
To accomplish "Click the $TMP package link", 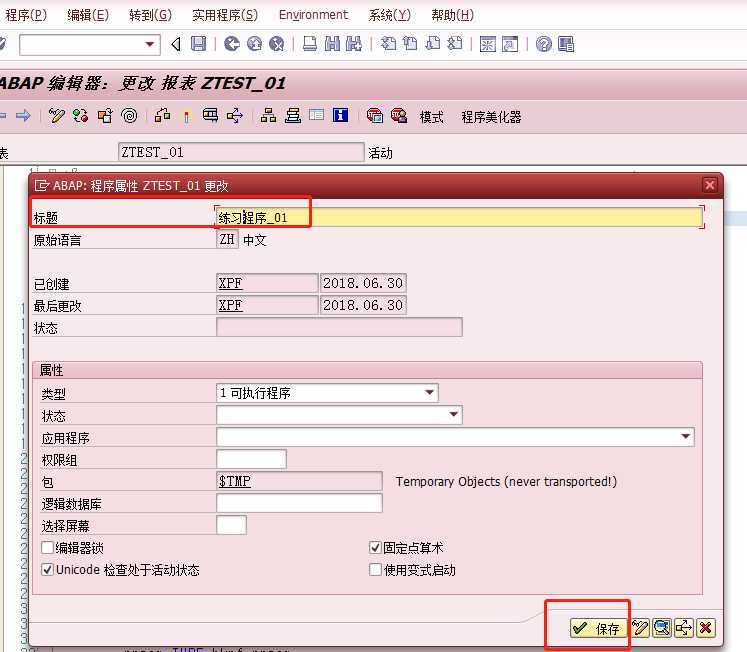I will coord(234,481).
